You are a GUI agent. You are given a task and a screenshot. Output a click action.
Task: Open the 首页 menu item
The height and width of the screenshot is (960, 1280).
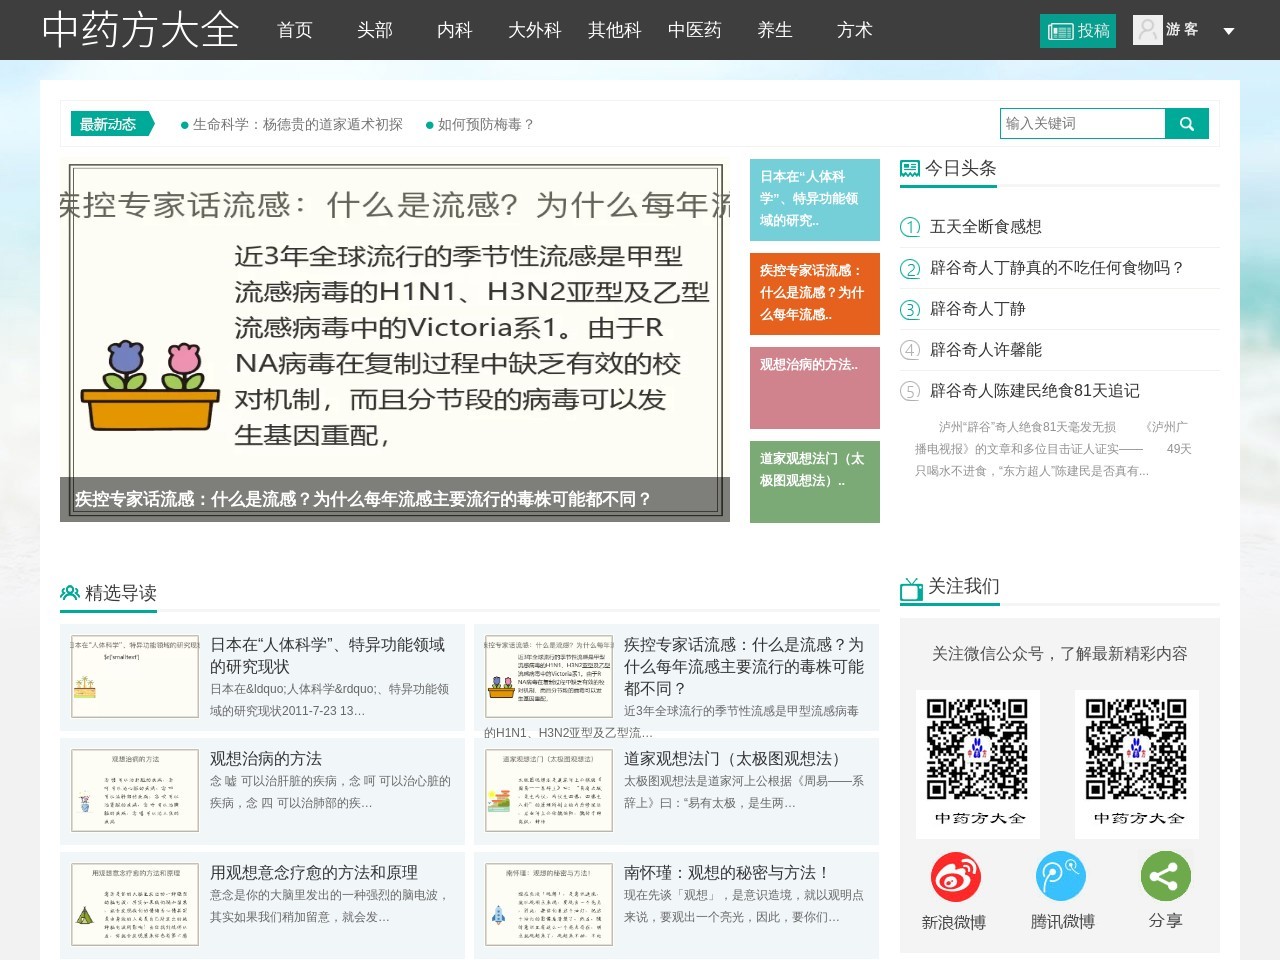click(x=294, y=31)
